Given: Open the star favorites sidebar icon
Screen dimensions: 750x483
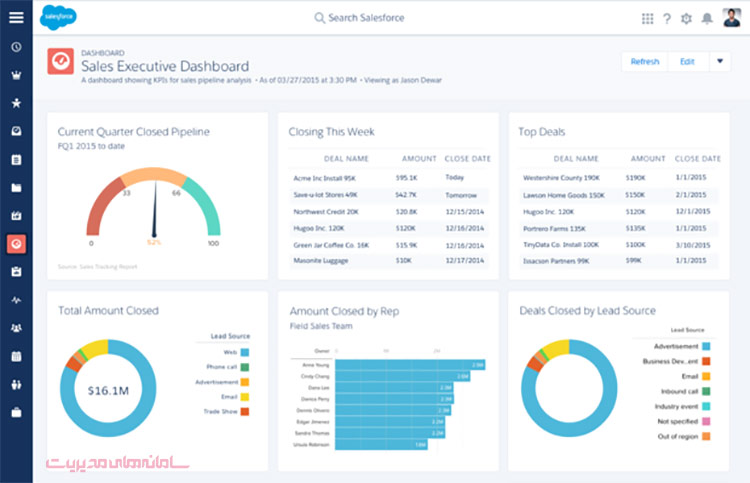Looking at the screenshot, I should click(16, 103).
